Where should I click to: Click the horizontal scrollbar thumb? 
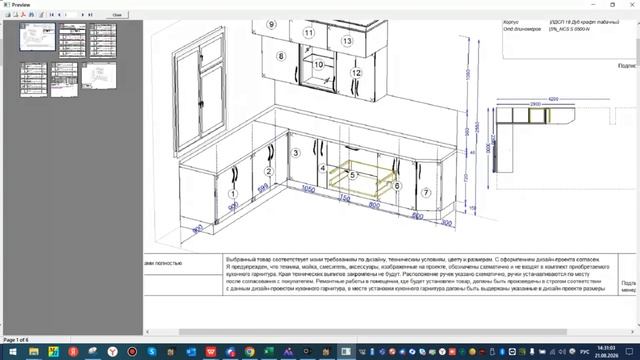point(373,332)
